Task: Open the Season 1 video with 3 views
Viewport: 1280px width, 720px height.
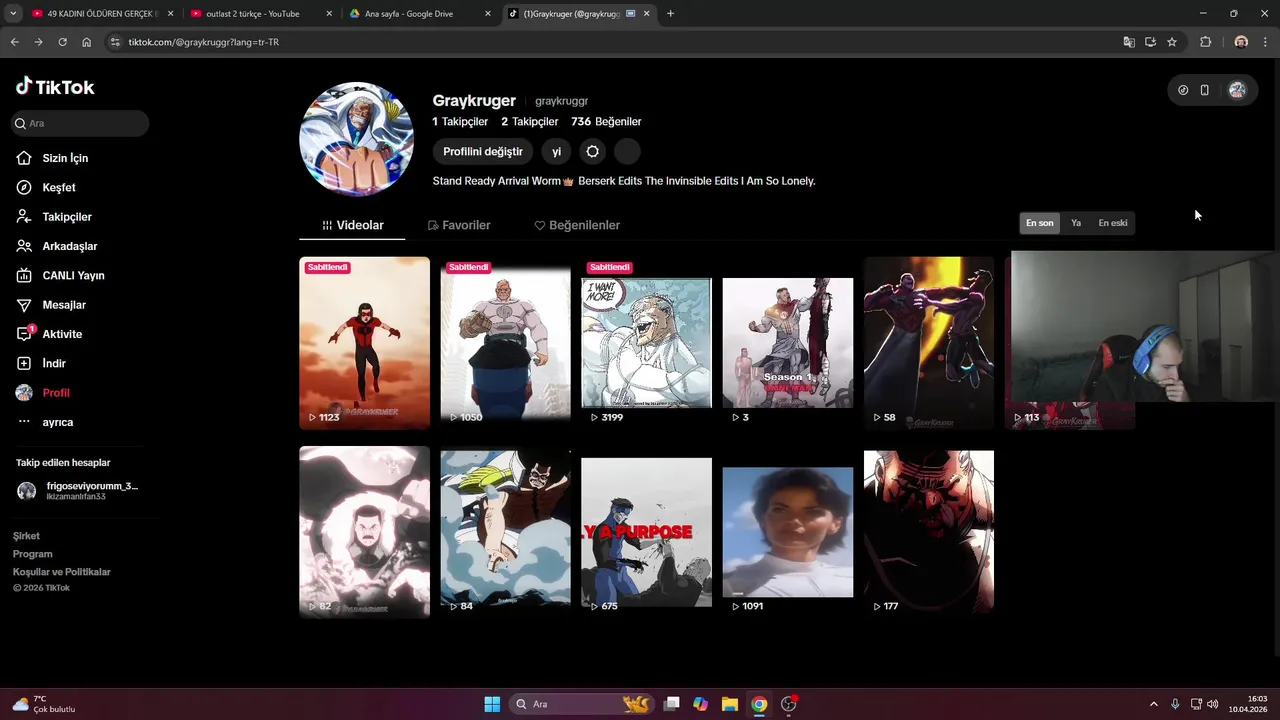Action: pyautogui.click(x=788, y=343)
